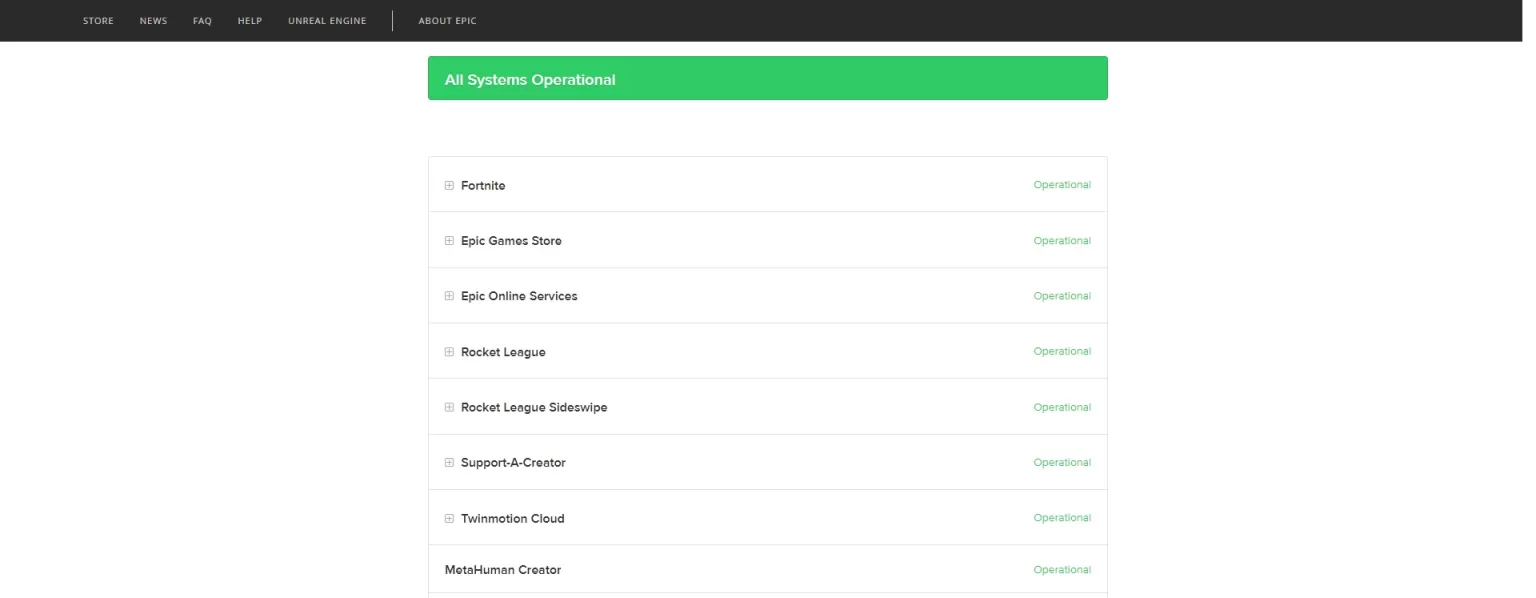The image size is (1536, 598).
Task: Click the Support-A-Creator component name
Action: [x=513, y=463]
